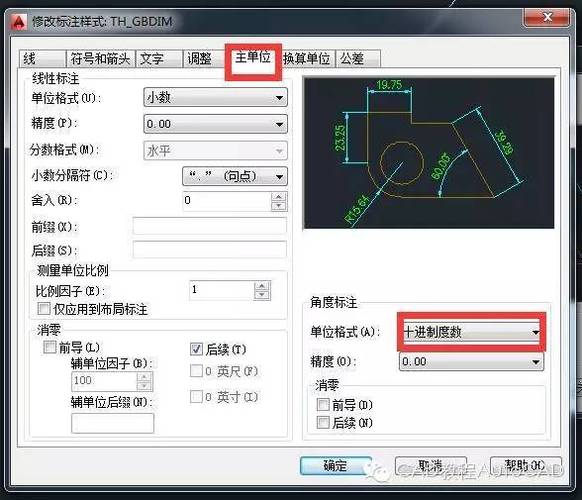
Task: Click the 帮助(H) button
Action: click(x=526, y=465)
